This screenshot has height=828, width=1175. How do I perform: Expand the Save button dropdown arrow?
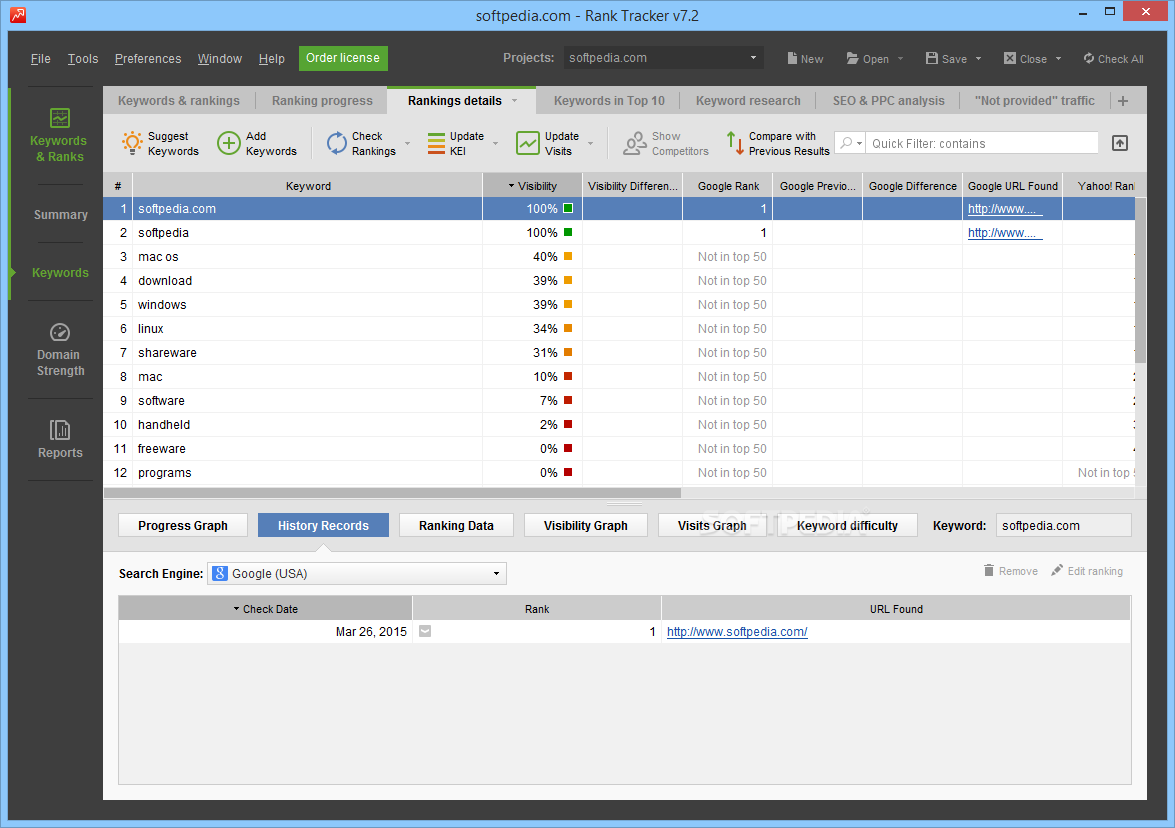coord(978,58)
